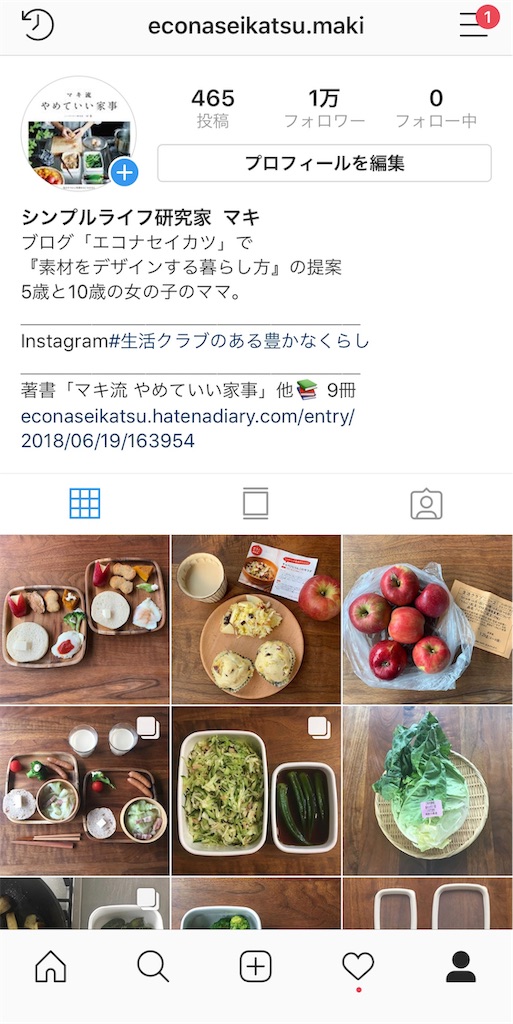The image size is (513, 1024).
Task: Go to Home feed icon
Action: tap(51, 967)
